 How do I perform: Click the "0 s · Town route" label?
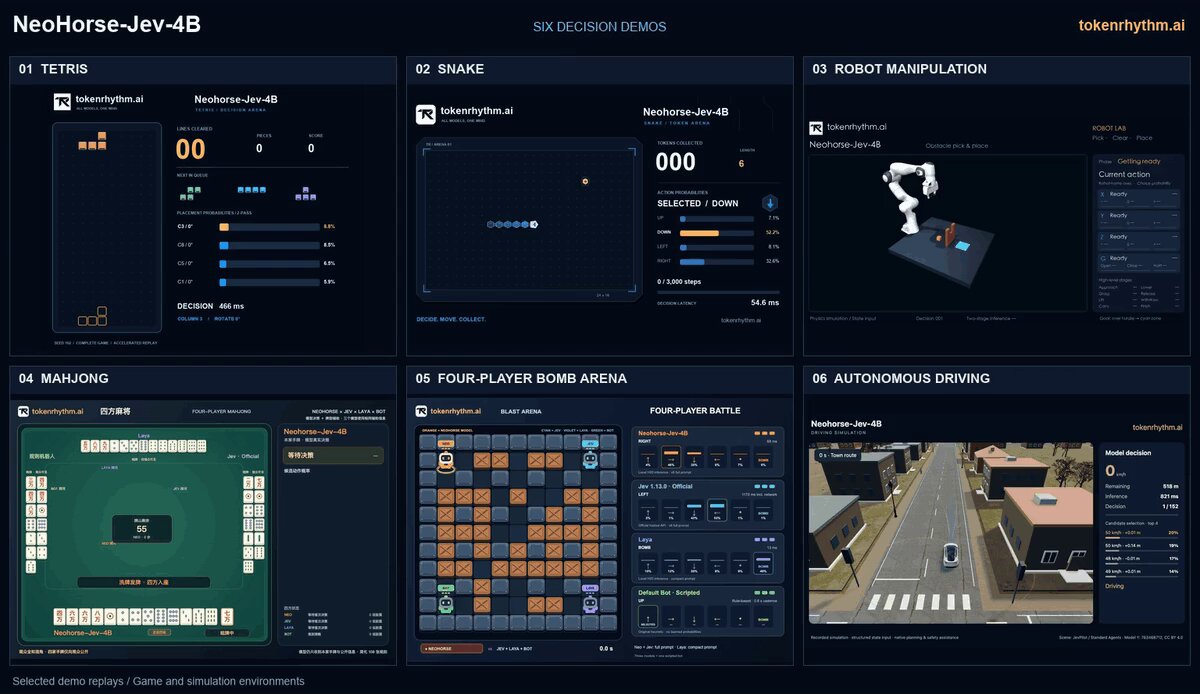click(838, 455)
